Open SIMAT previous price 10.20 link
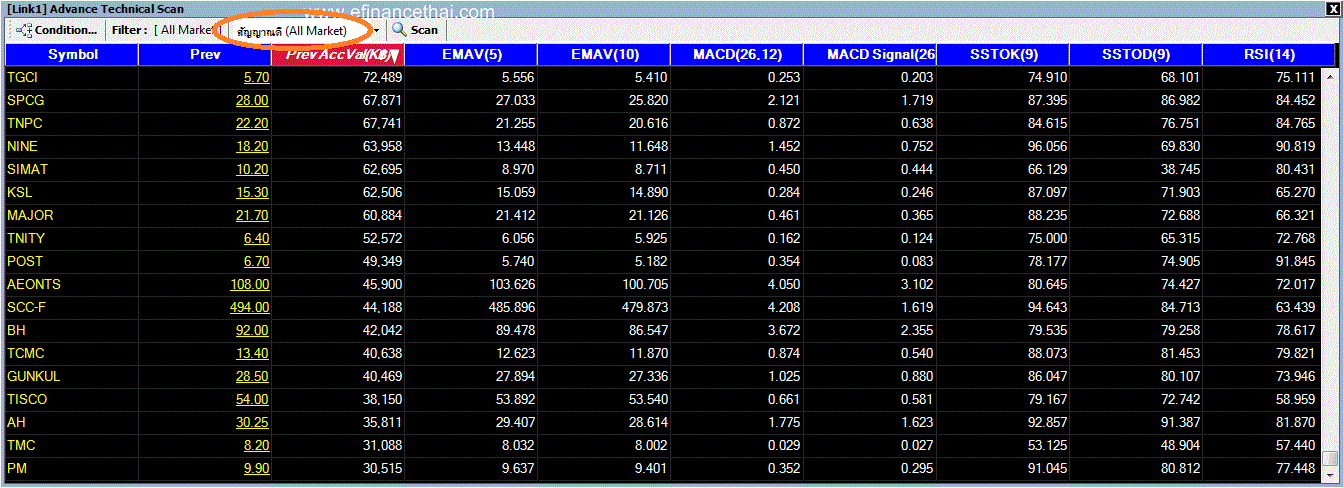 pyautogui.click(x=252, y=169)
